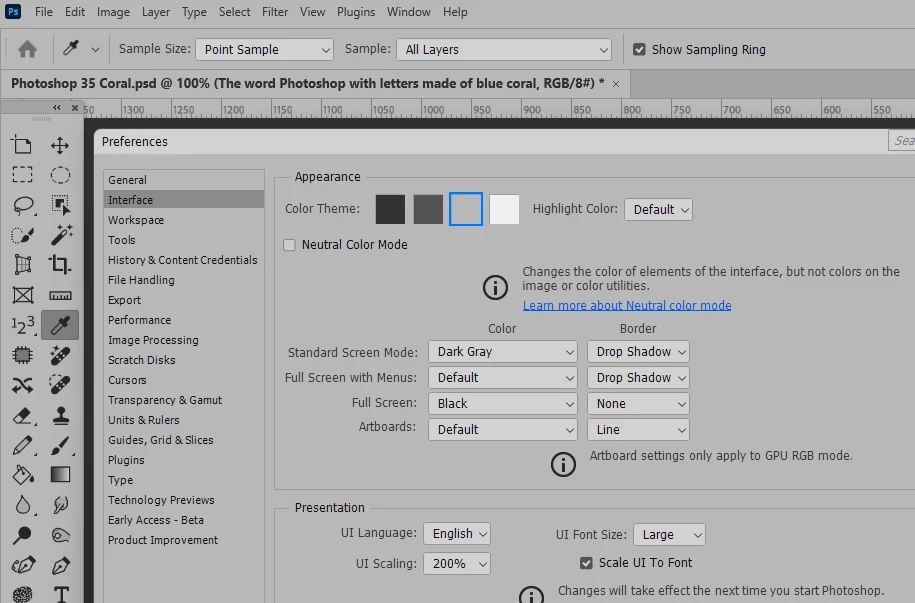Open the Layer menu
This screenshot has height=603, width=915.
tap(156, 12)
